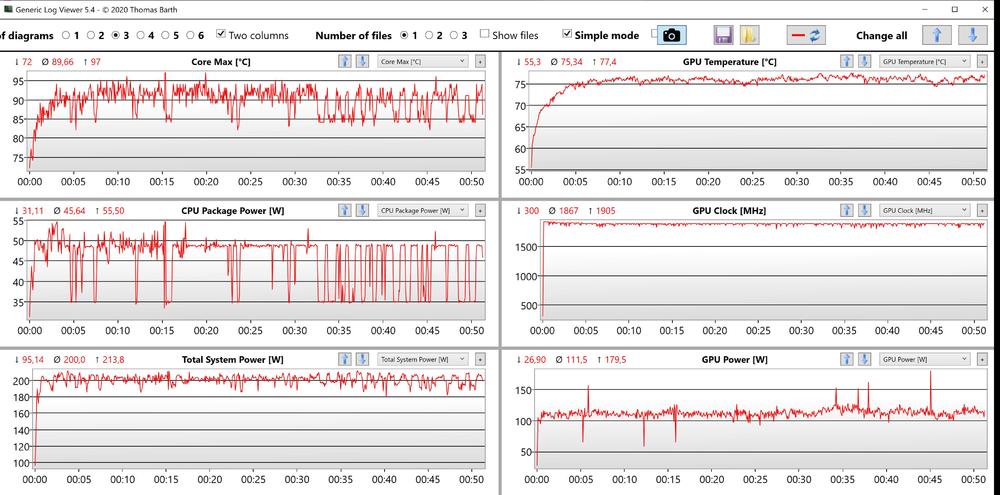Open the GPU Clock [MHz] dropdown
The image size is (1000, 495).
924,210
